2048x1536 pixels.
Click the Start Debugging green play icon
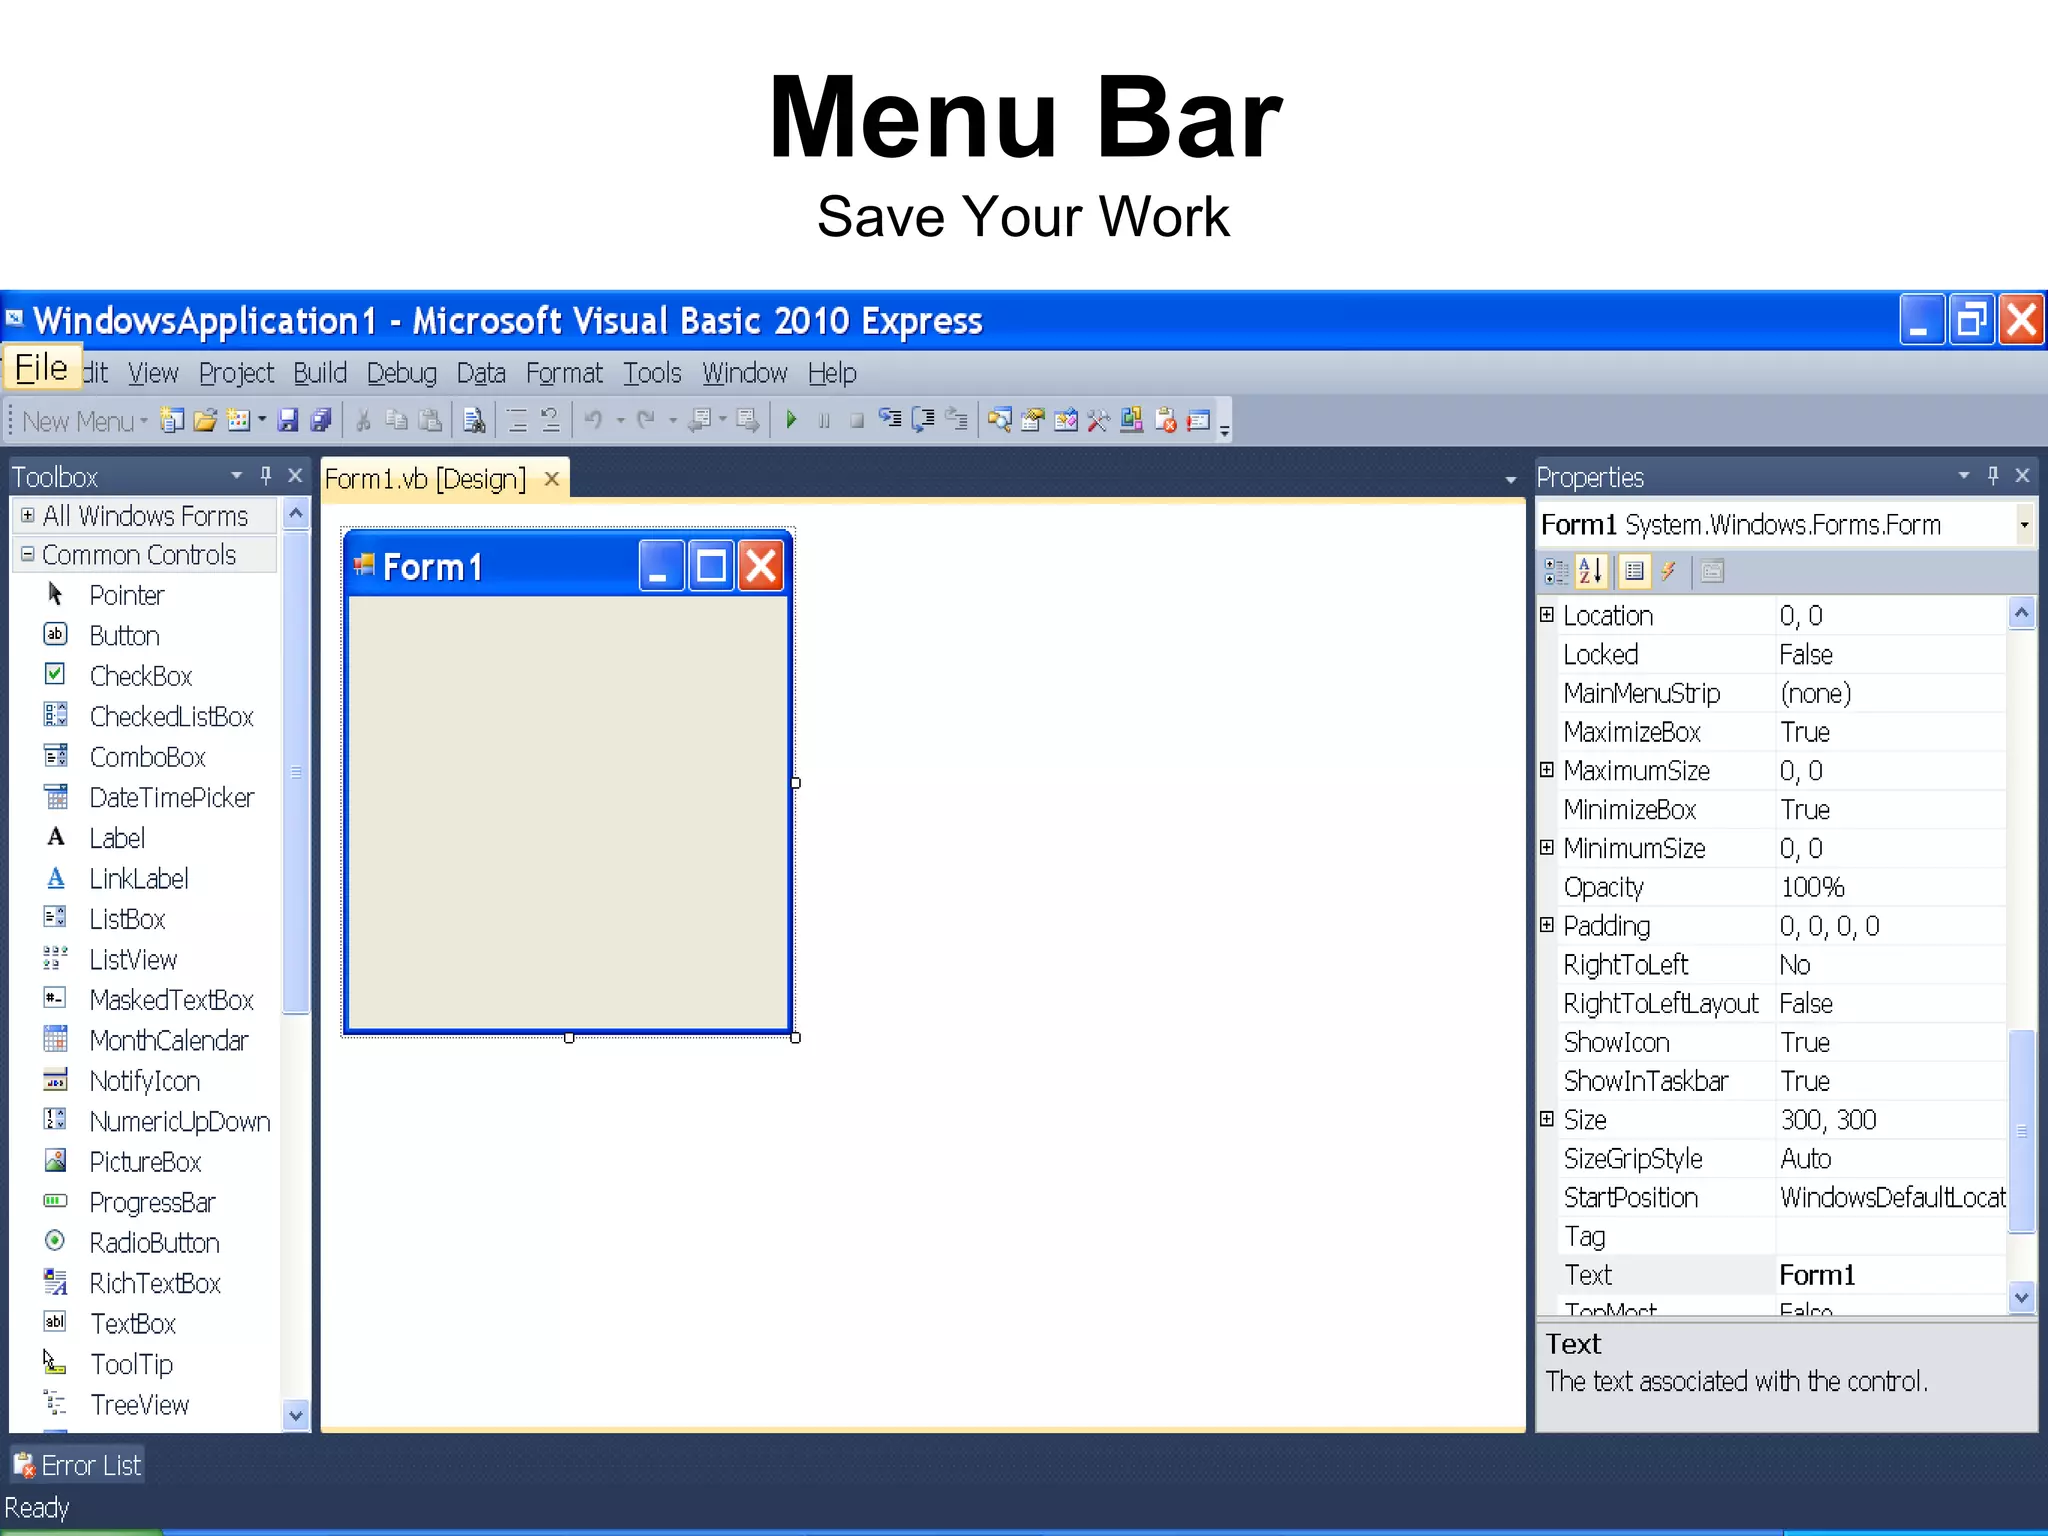coord(791,420)
